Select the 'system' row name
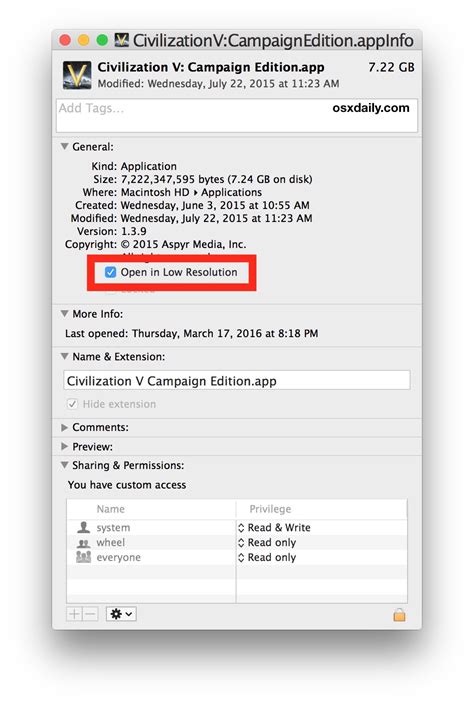The image size is (474, 704). point(113,528)
